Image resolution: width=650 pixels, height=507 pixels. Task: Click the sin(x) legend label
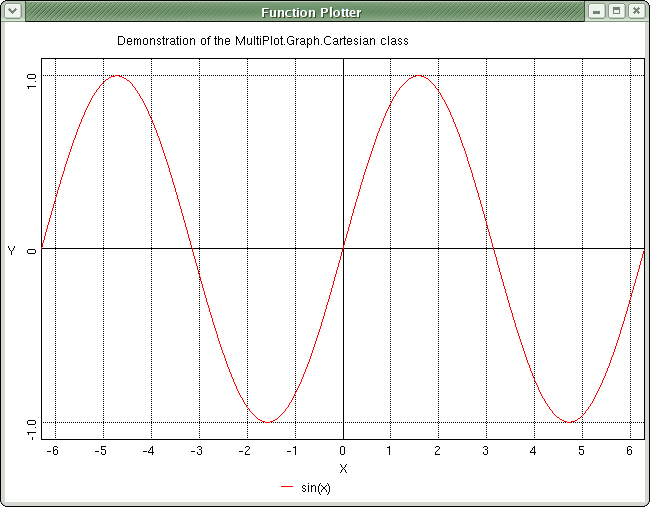315,488
